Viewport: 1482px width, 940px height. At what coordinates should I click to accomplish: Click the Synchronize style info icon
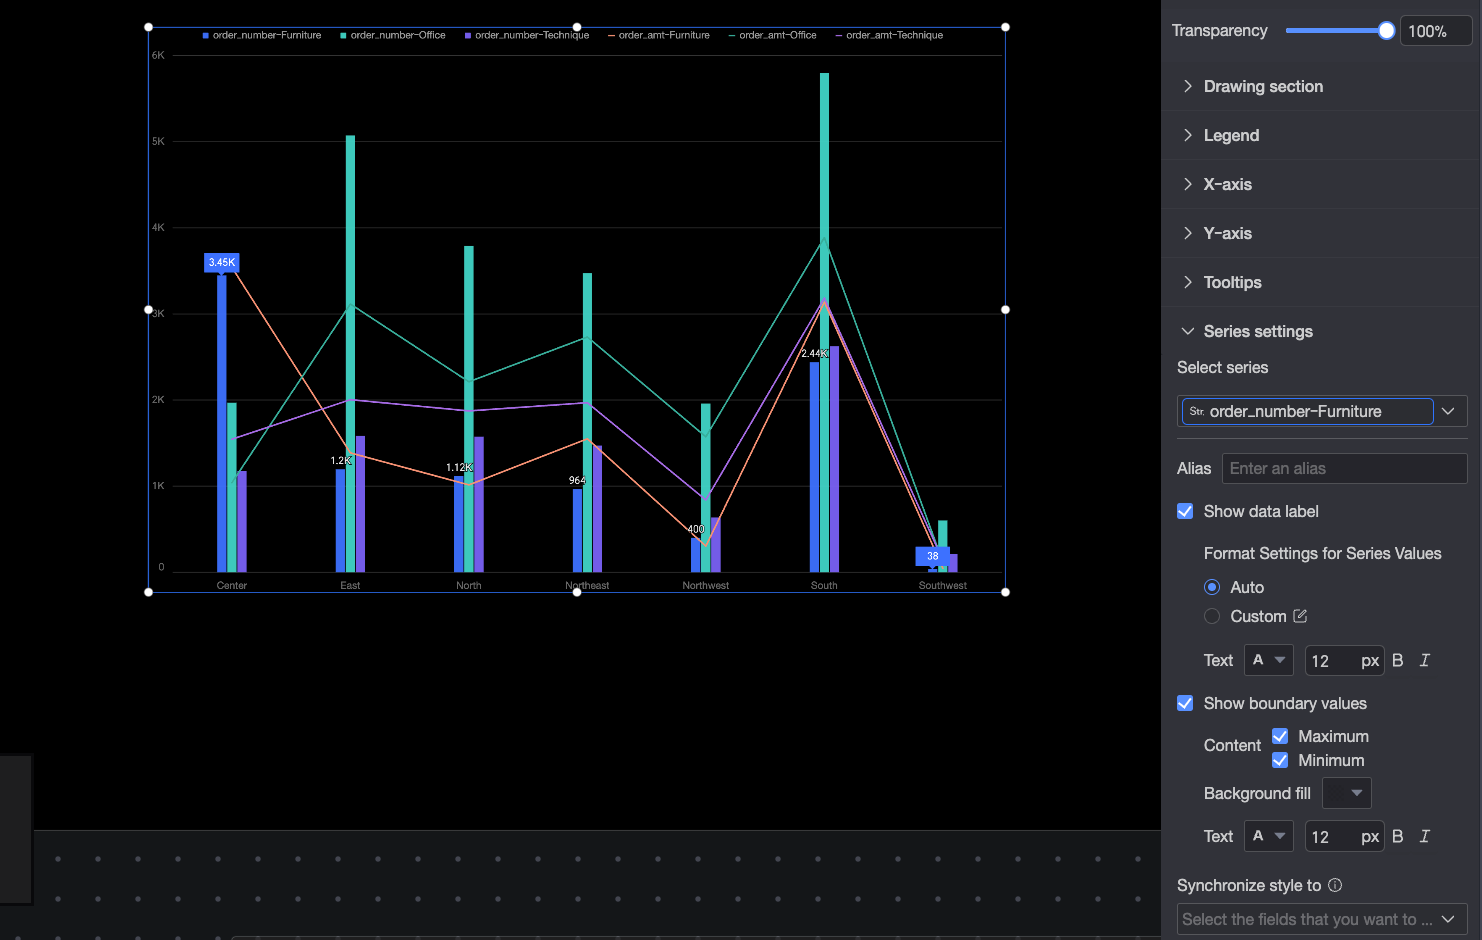coord(1335,885)
